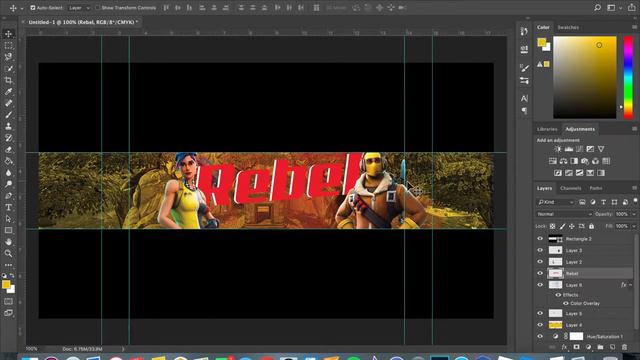Open the Normal blend mode dropdown

coord(564,214)
